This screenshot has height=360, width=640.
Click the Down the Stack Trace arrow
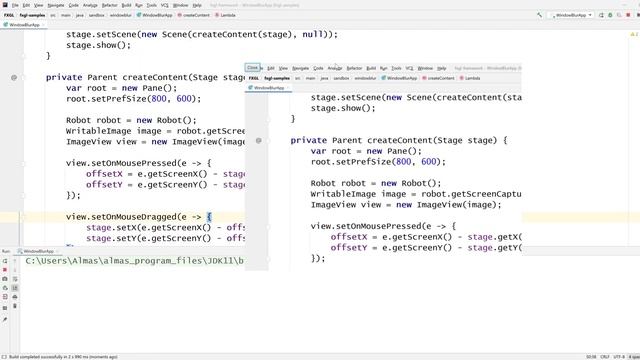pos(15,270)
